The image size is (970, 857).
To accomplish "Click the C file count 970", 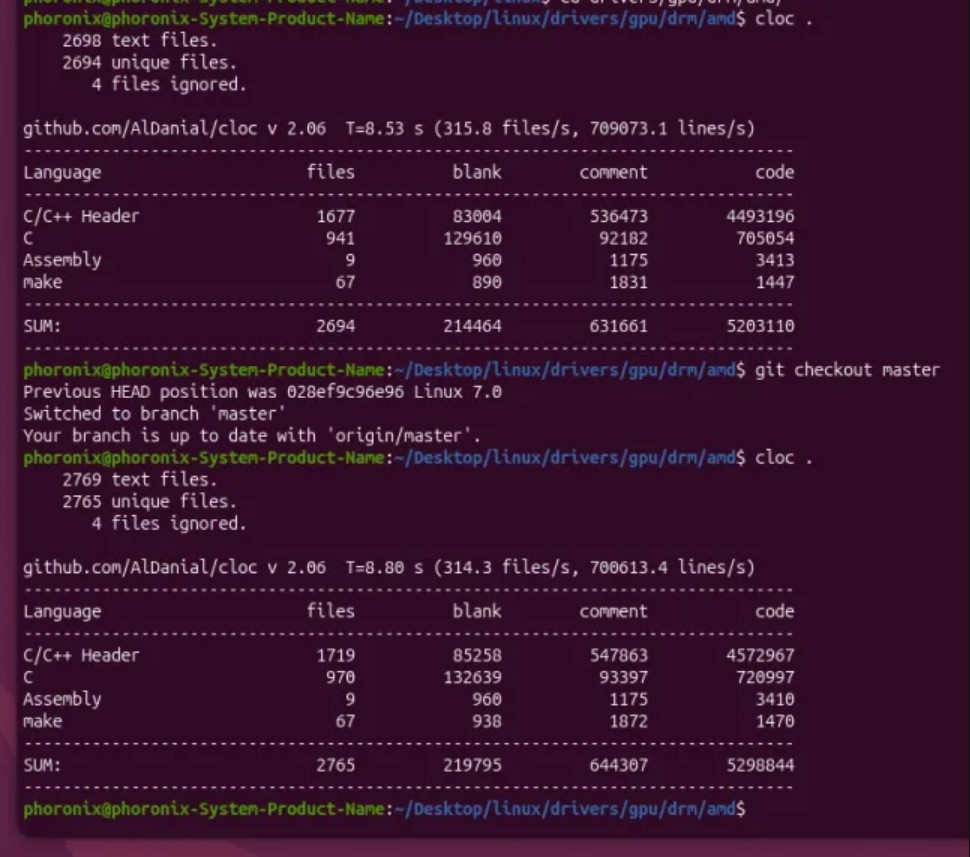I will 340,678.
